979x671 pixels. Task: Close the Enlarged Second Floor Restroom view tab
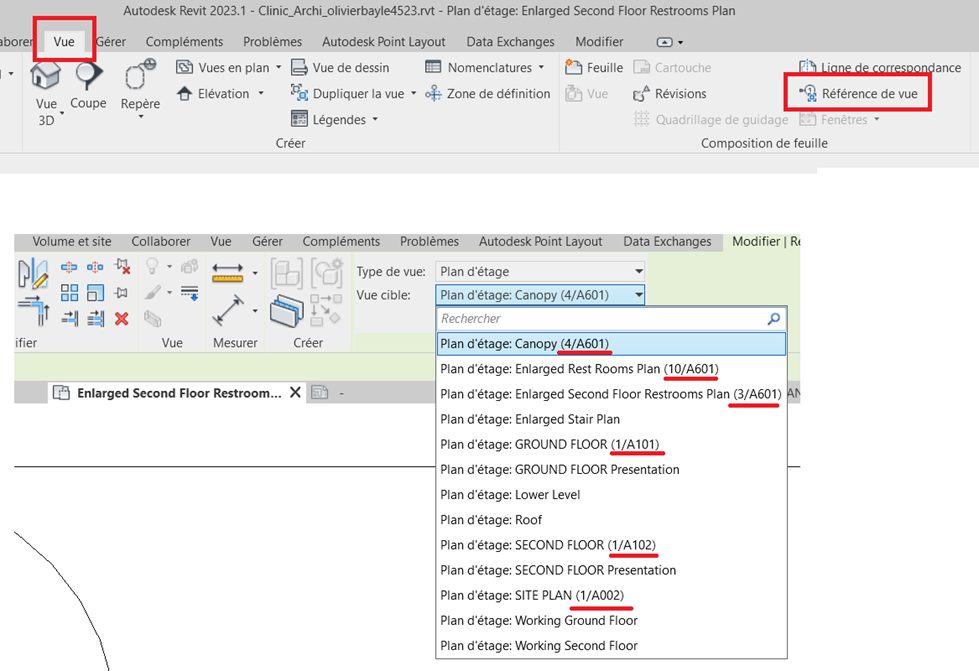point(295,393)
